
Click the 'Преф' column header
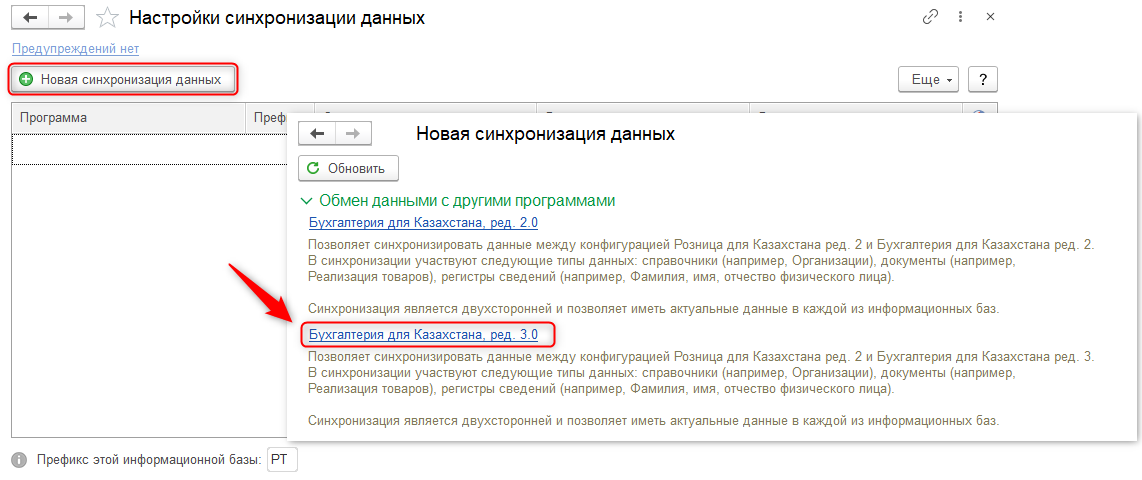(268, 117)
